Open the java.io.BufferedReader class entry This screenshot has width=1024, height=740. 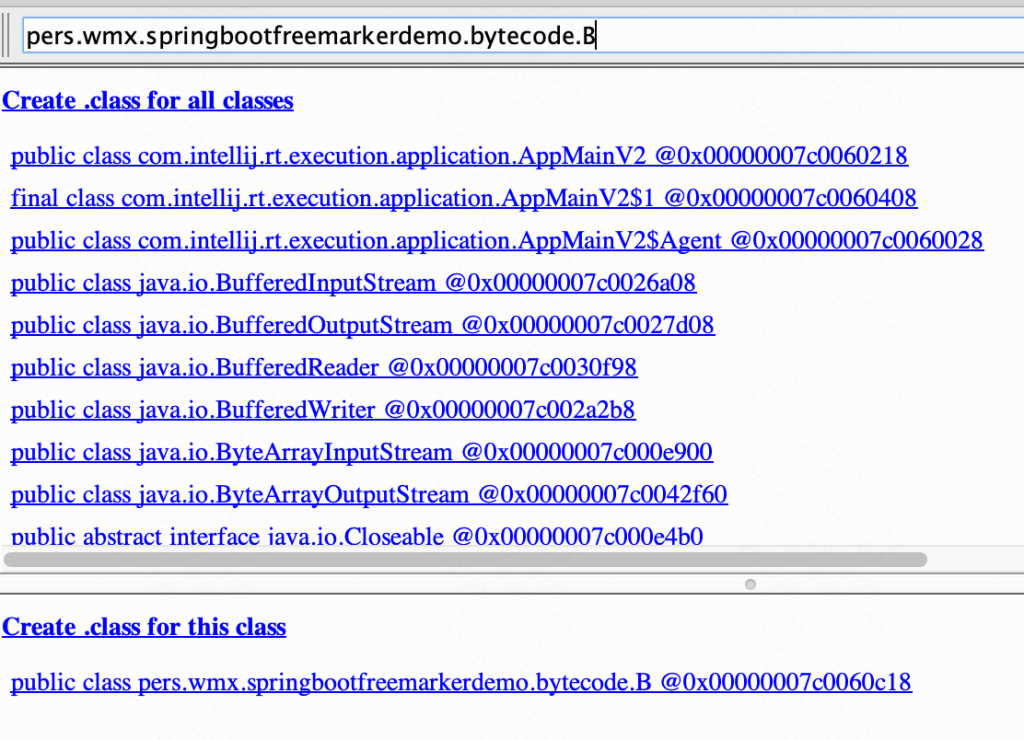tap(323, 368)
